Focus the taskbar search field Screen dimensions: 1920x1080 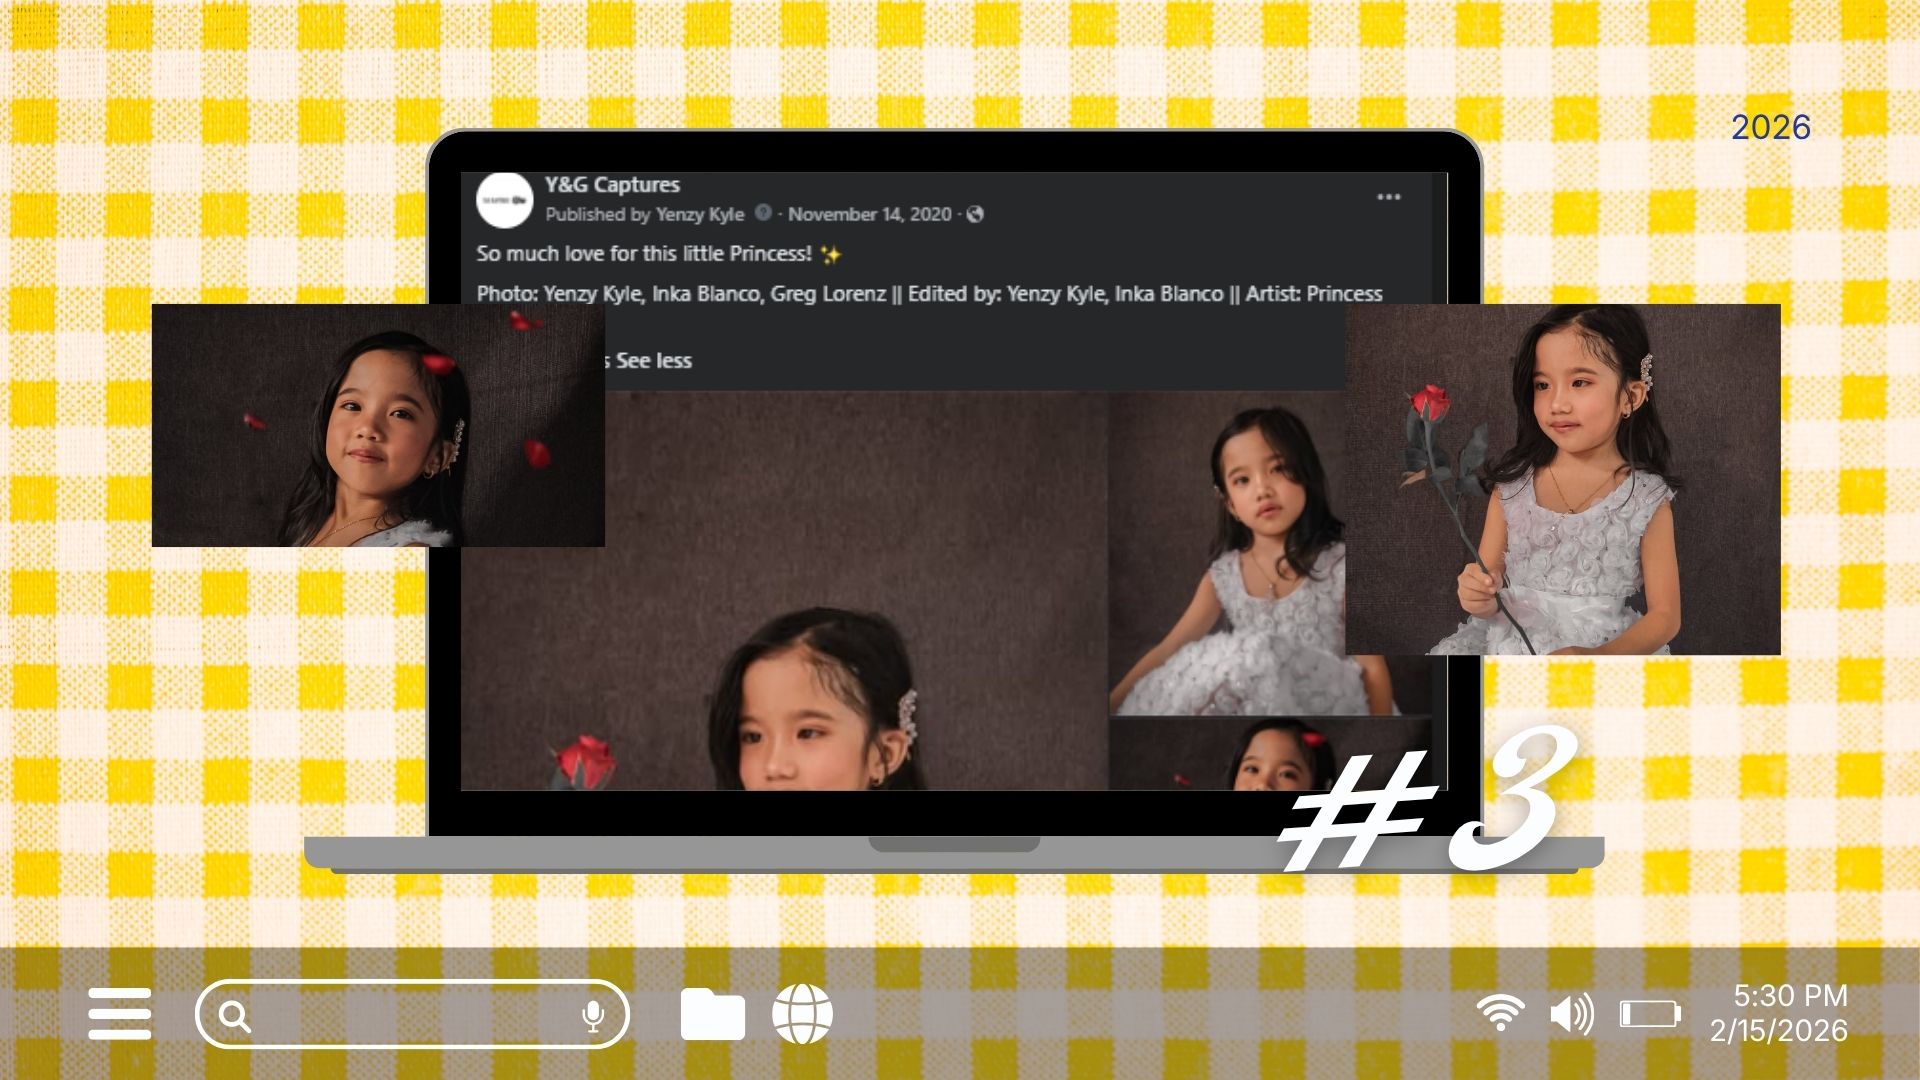point(412,1014)
